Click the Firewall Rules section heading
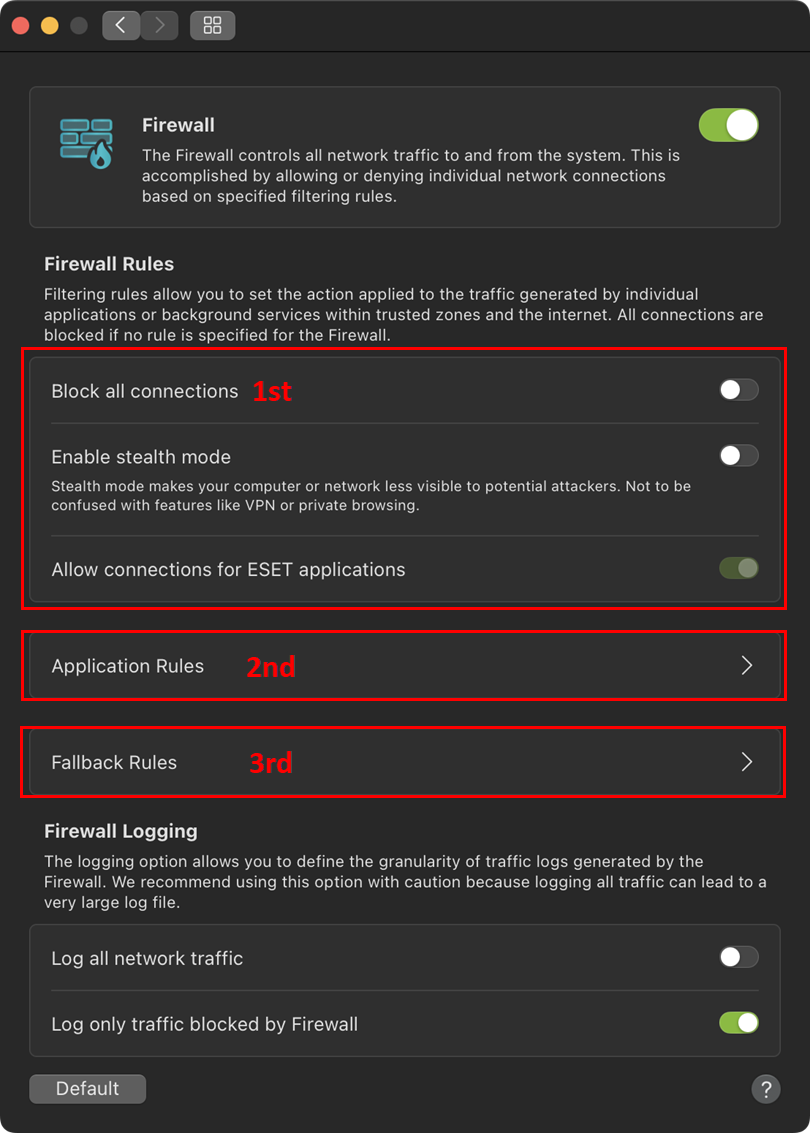Viewport: 810px width, 1133px height. [x=109, y=264]
